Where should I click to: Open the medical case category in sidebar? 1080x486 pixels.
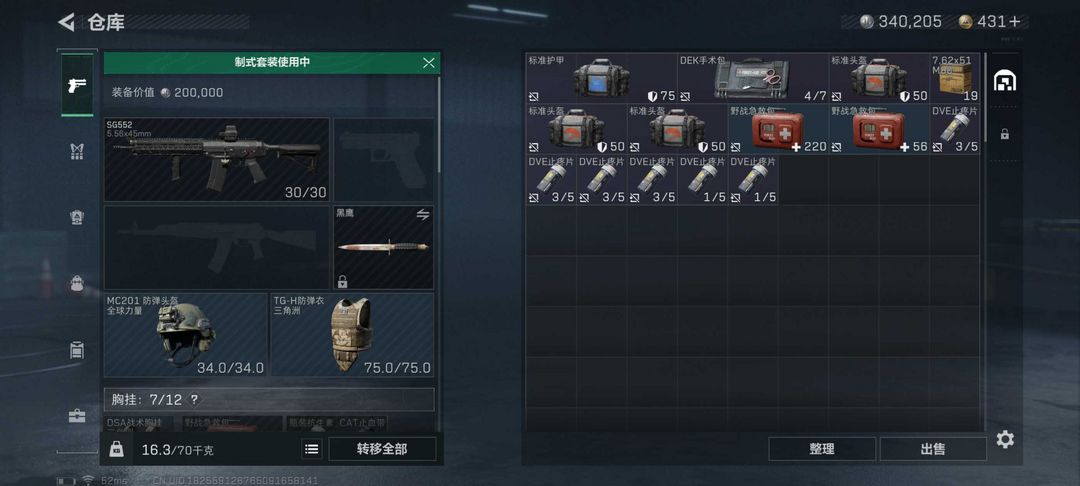point(77,416)
